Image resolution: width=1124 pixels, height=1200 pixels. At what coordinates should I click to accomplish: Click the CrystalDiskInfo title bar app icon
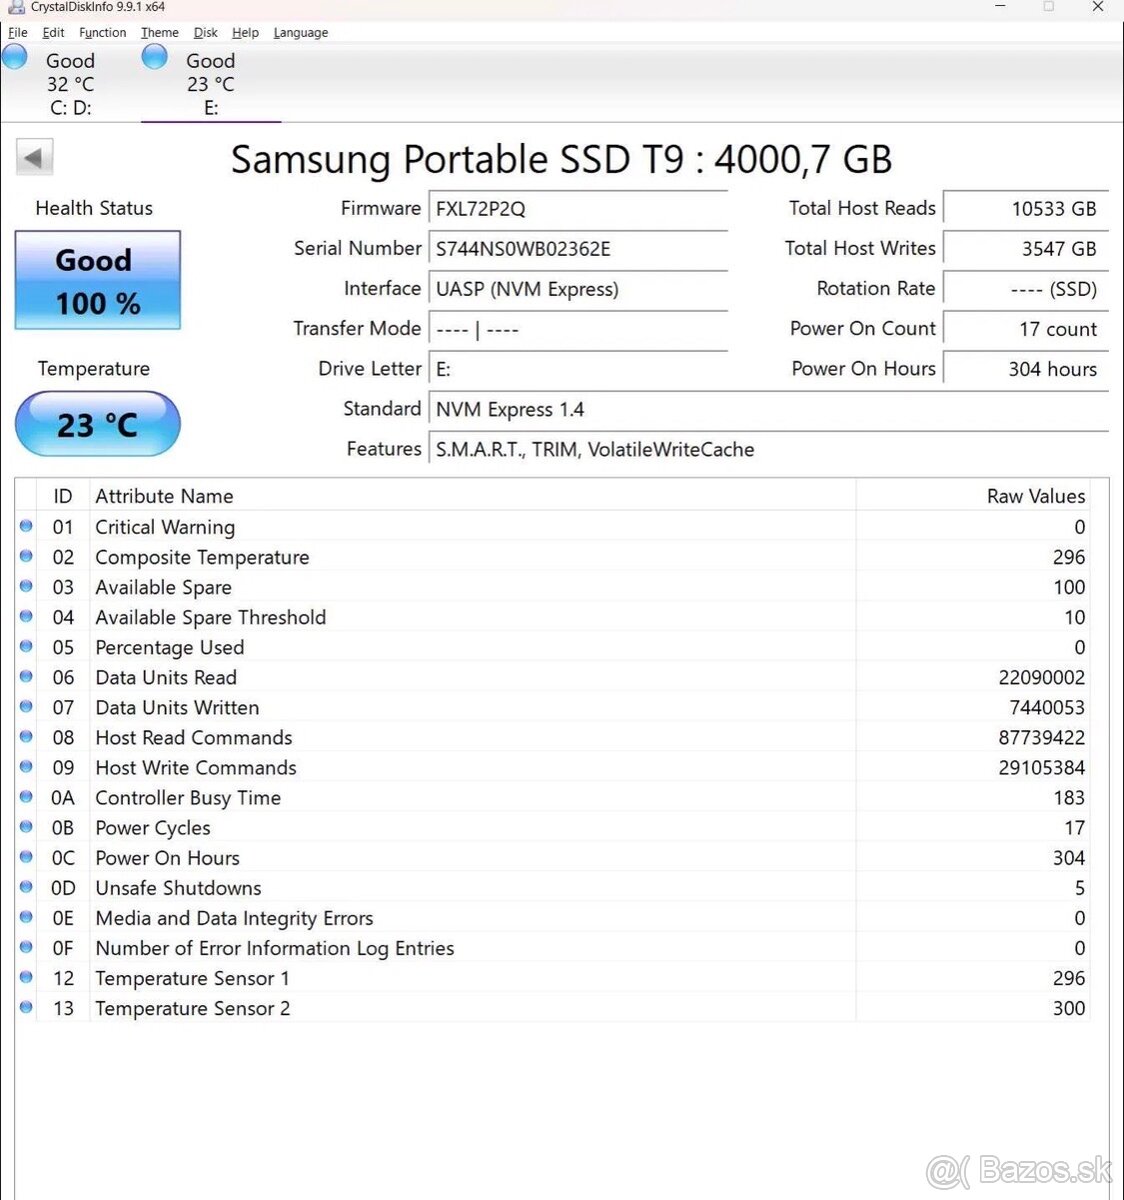16,7
